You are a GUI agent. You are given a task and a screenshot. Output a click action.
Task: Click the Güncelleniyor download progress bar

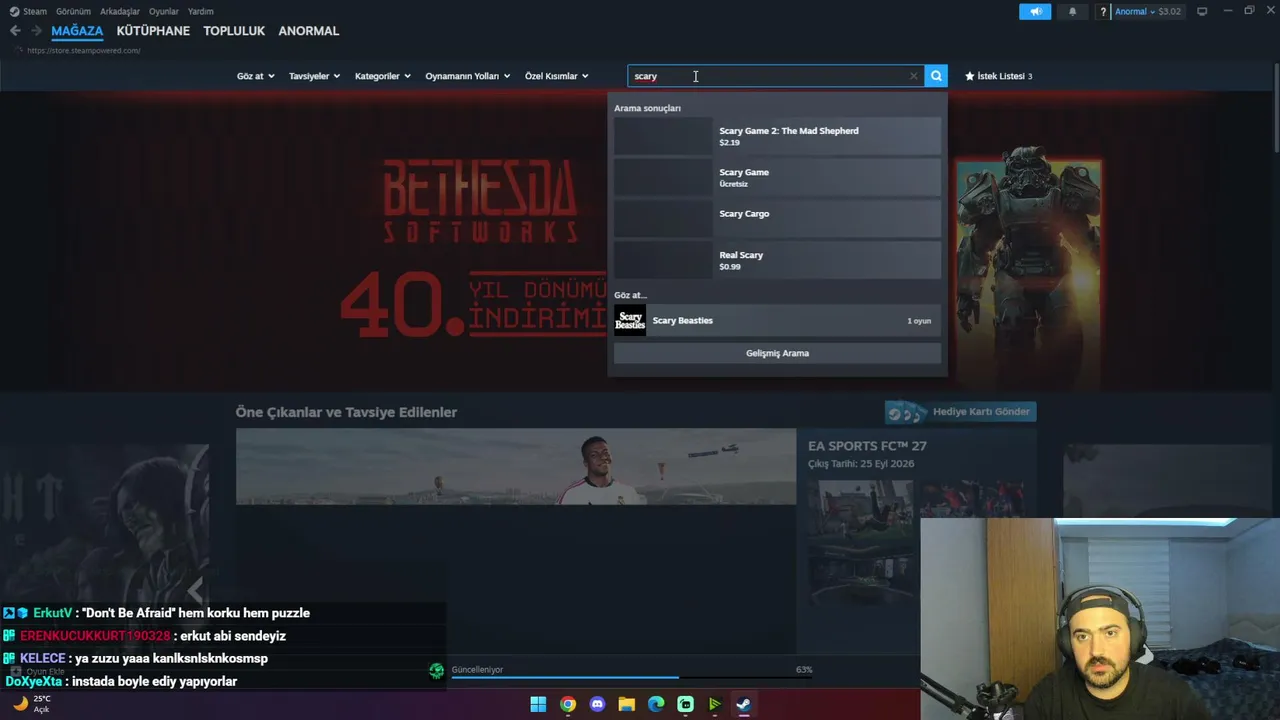click(x=631, y=677)
